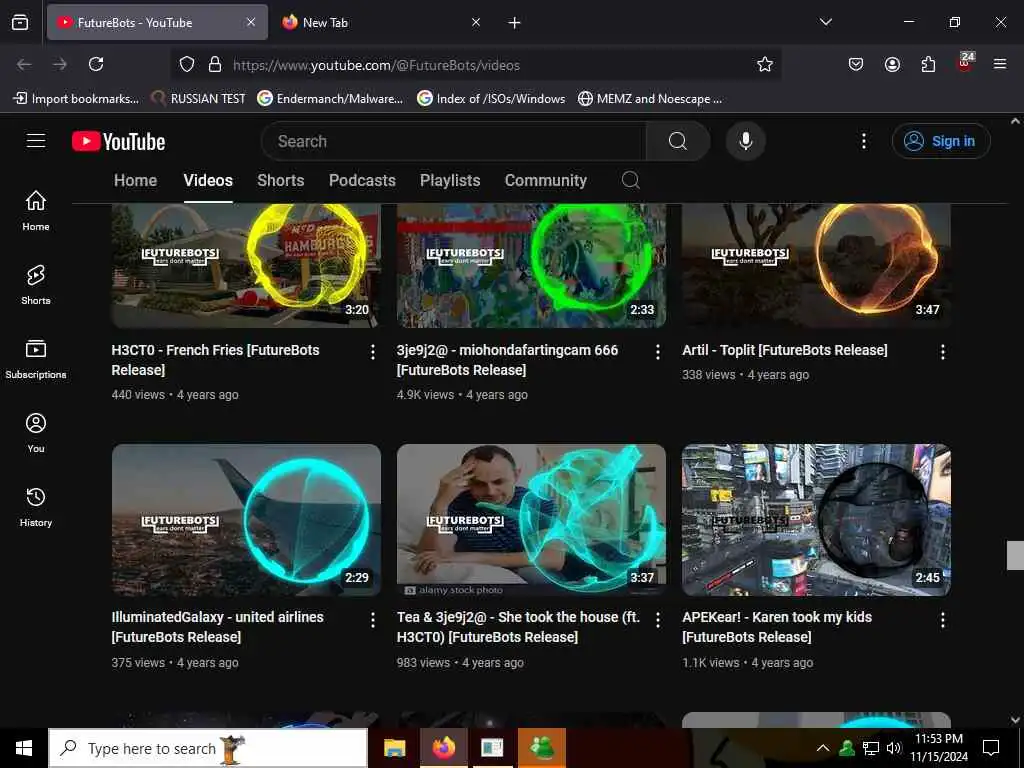Open Artil - Toplit video title
1024x768 pixels.
click(784, 350)
